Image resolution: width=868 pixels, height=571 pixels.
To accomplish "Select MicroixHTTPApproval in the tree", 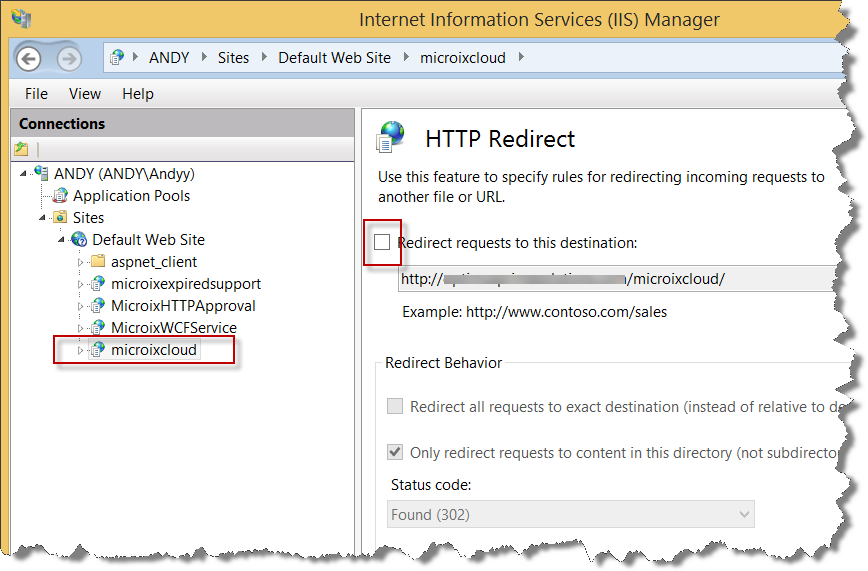I will 183,306.
